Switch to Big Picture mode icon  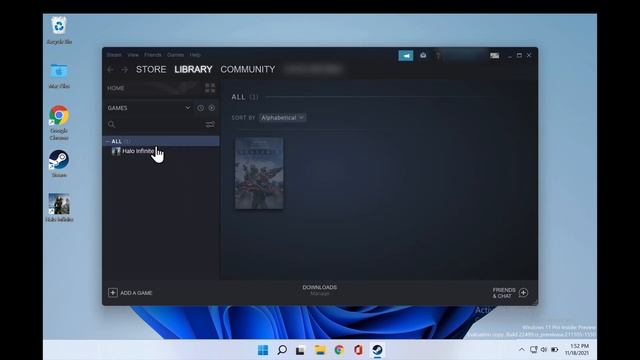click(x=495, y=56)
